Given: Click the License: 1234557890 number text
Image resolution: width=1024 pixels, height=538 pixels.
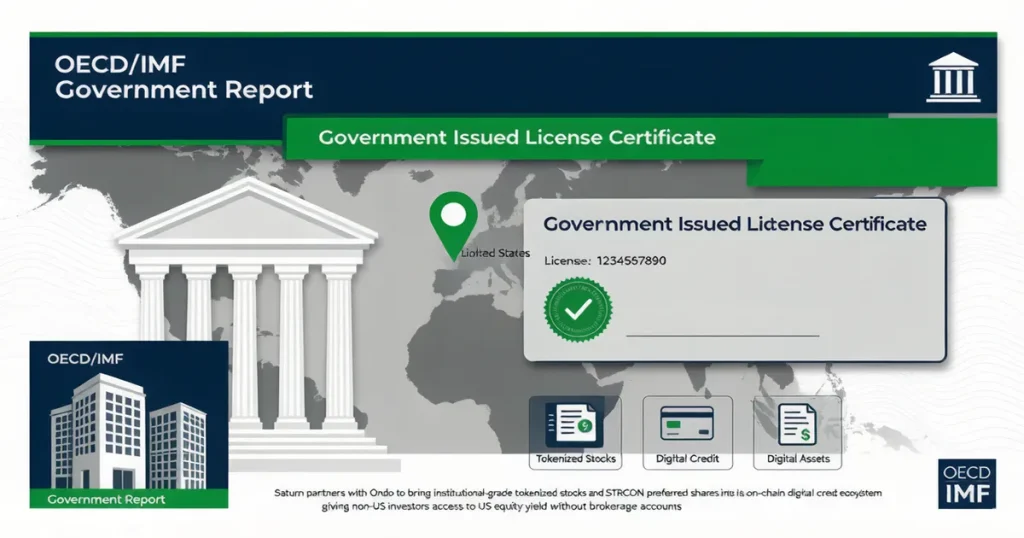Looking at the screenshot, I should coord(605,261).
